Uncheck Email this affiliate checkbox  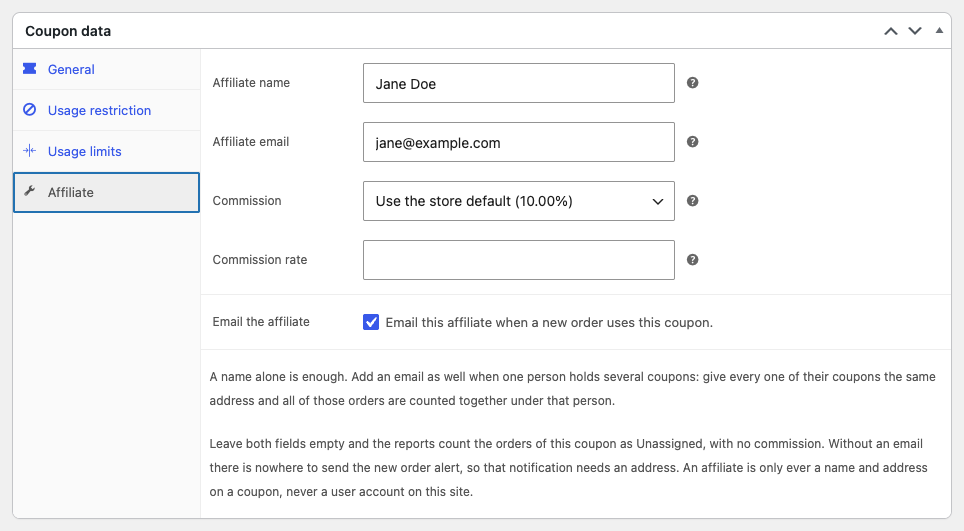[x=371, y=322]
